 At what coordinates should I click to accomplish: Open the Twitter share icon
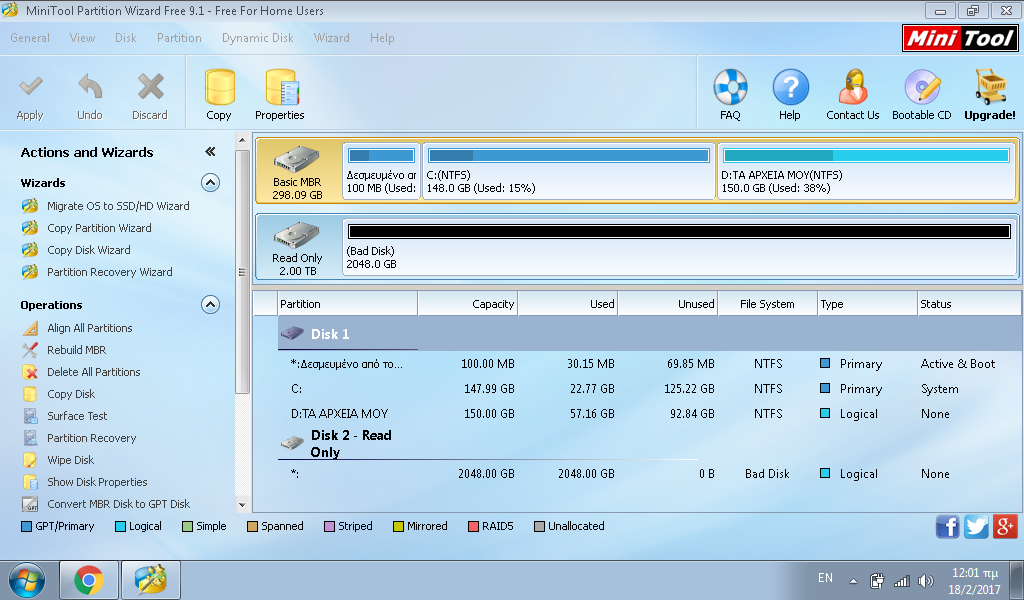(976, 526)
